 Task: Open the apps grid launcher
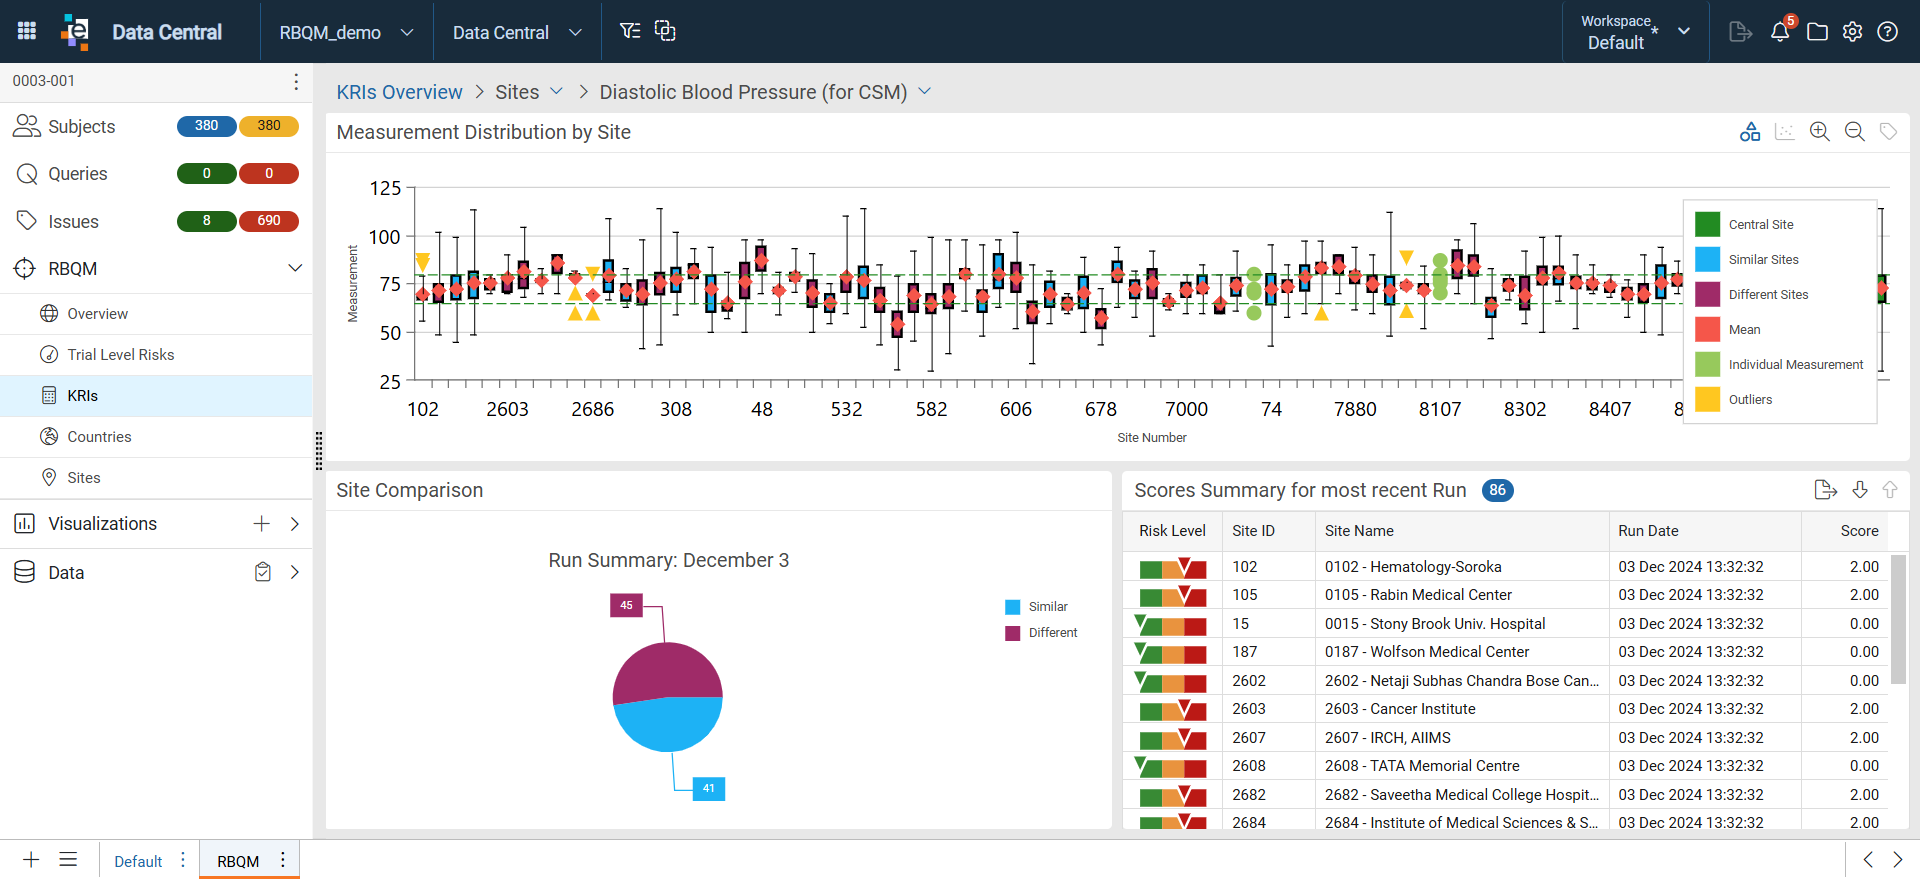coord(27,31)
